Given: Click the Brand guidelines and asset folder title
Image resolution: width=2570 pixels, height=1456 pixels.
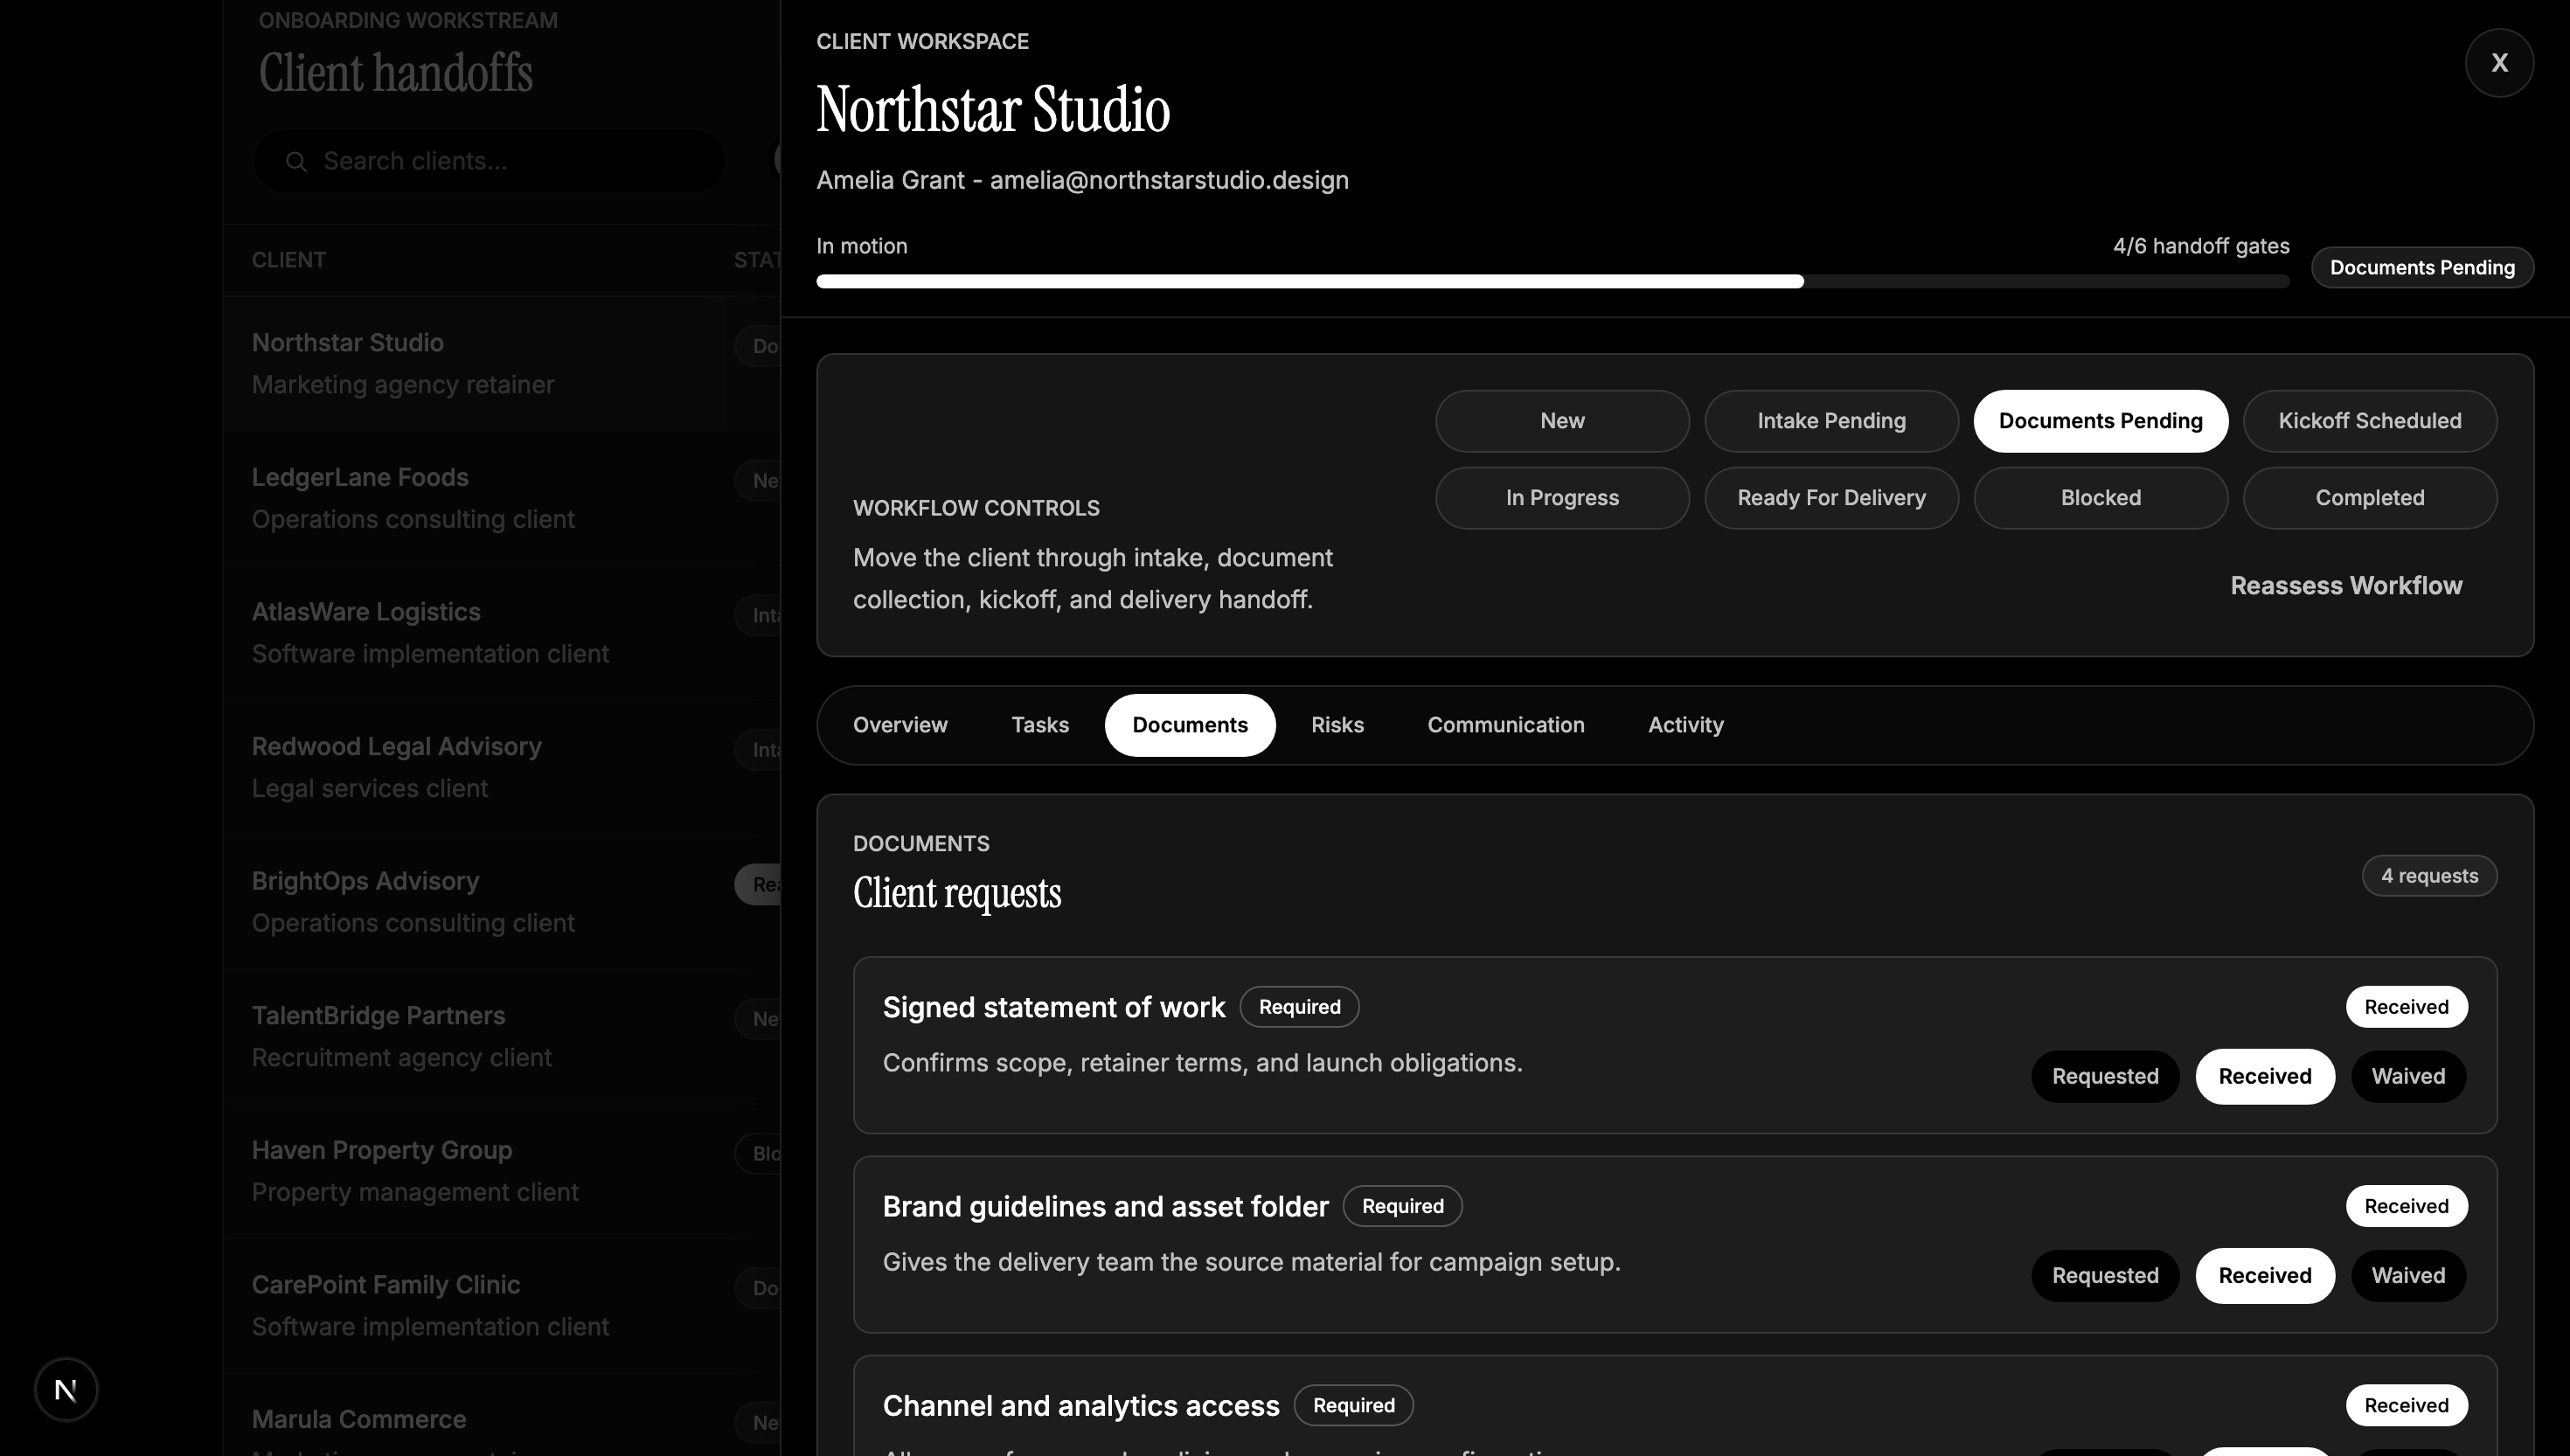Looking at the screenshot, I should point(1105,1207).
